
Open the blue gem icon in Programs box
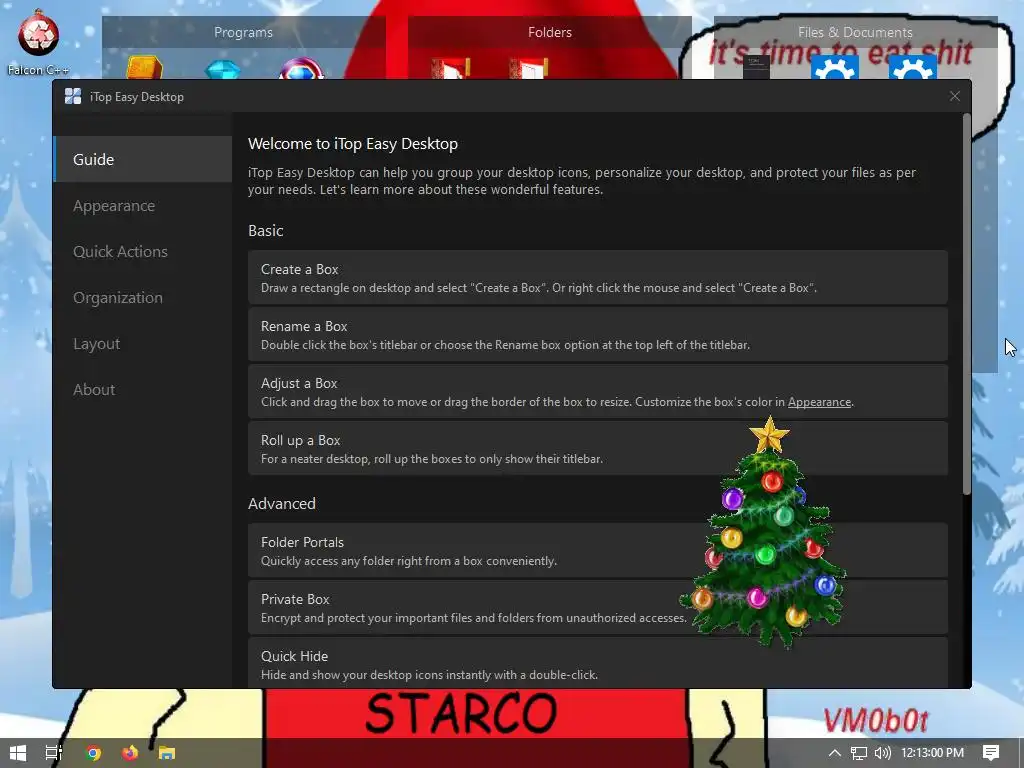[x=223, y=69]
